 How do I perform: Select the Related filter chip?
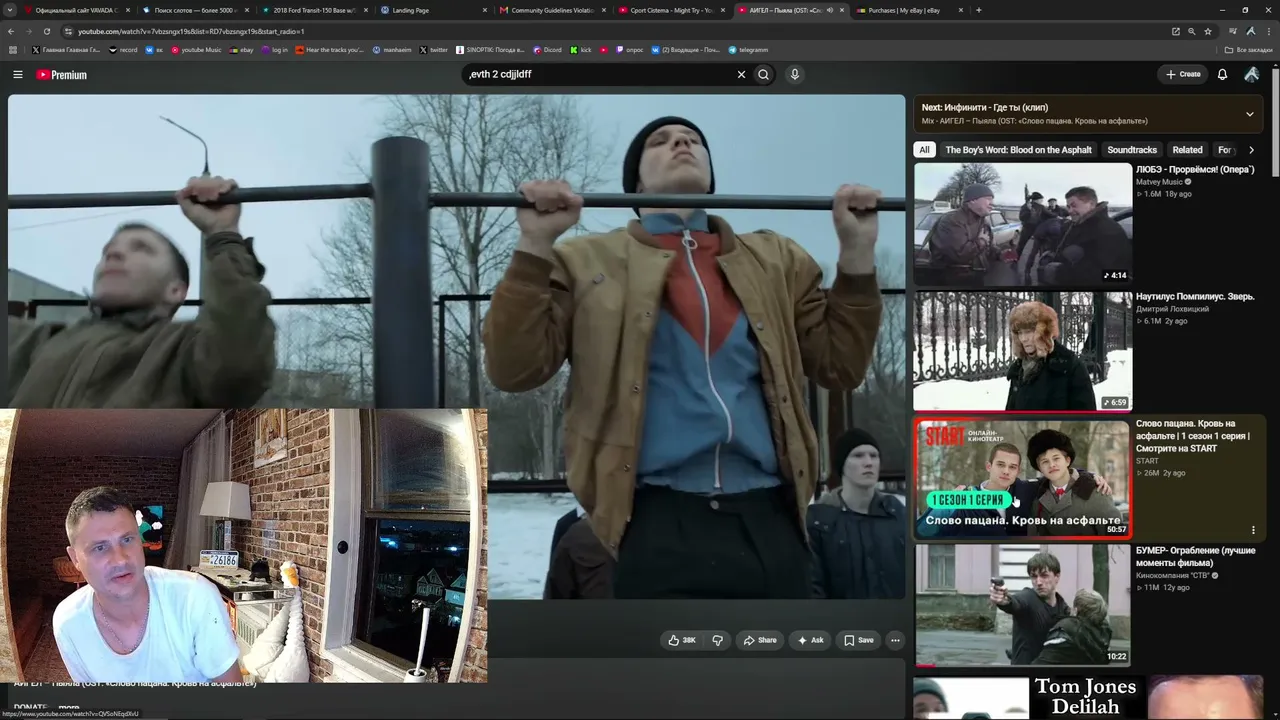click(x=1187, y=150)
